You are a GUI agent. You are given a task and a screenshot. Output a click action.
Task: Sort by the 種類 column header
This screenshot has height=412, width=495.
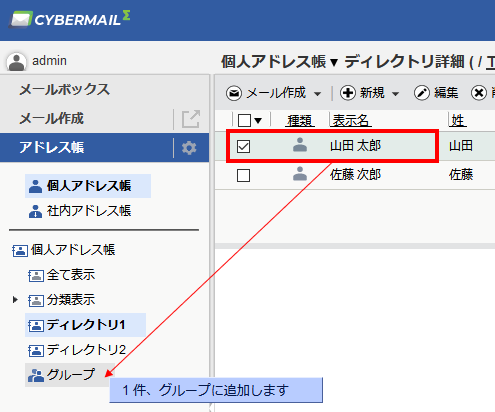300,120
